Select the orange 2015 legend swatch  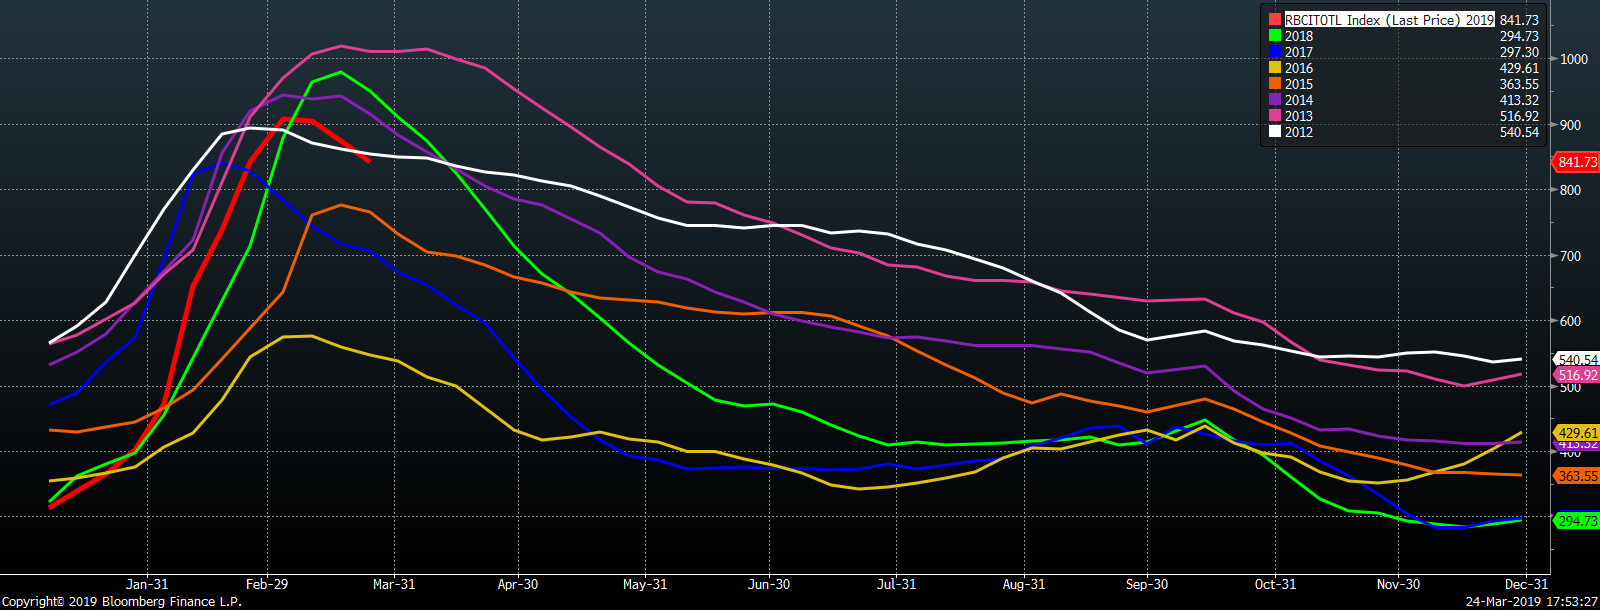tap(1275, 84)
